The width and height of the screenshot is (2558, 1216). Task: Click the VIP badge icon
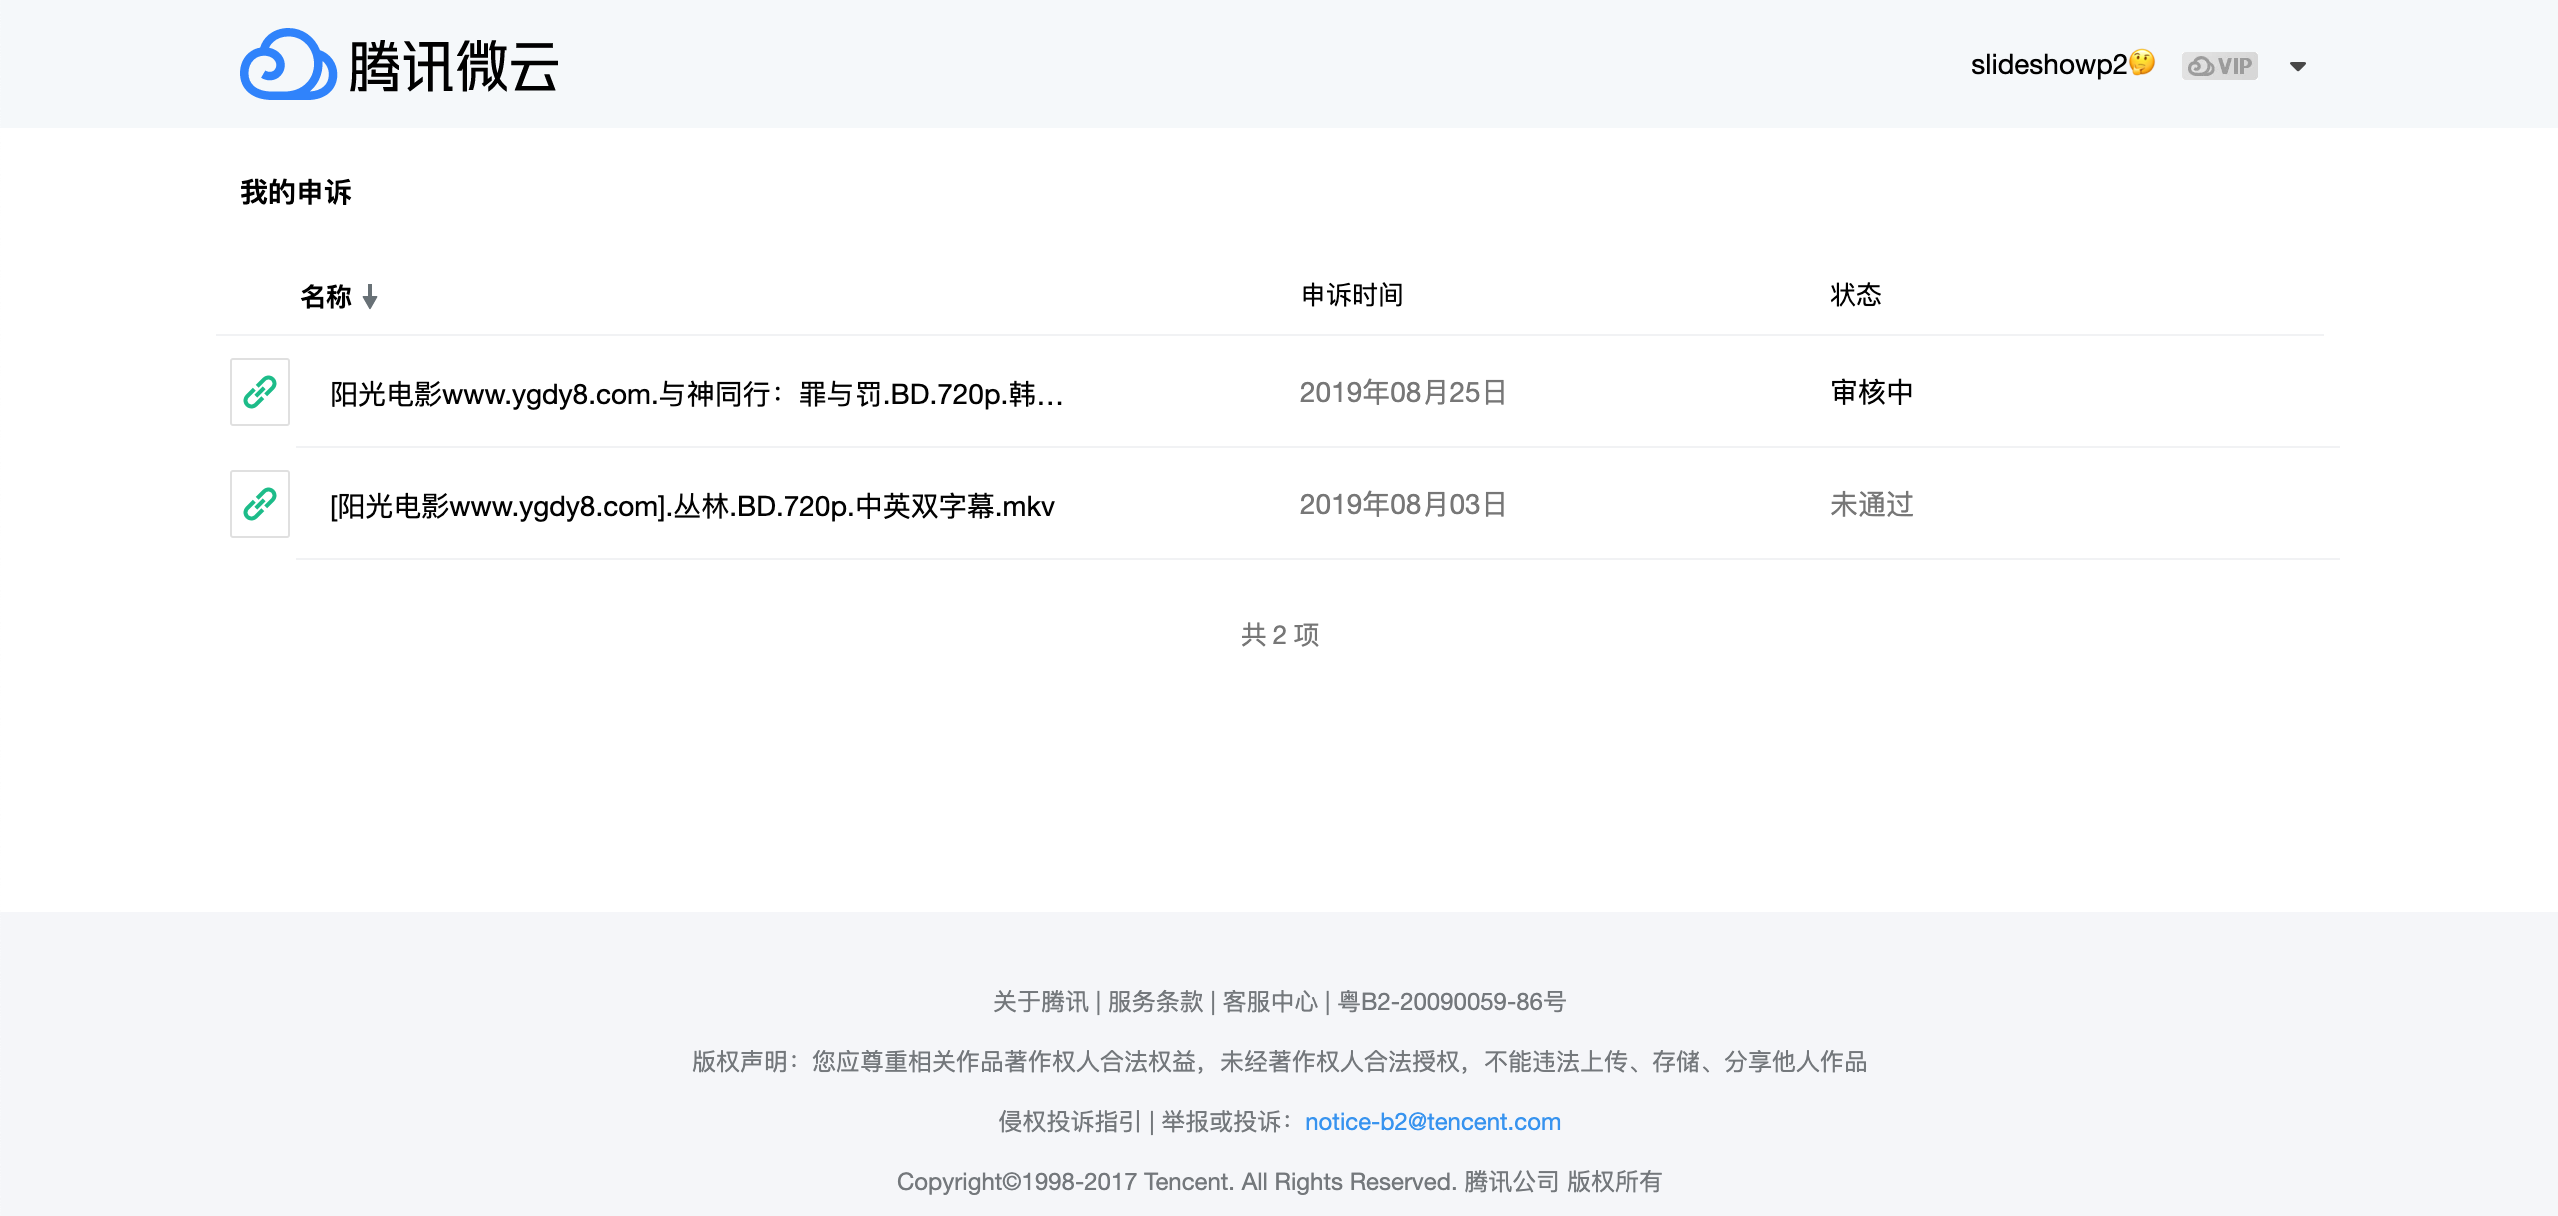2219,66
